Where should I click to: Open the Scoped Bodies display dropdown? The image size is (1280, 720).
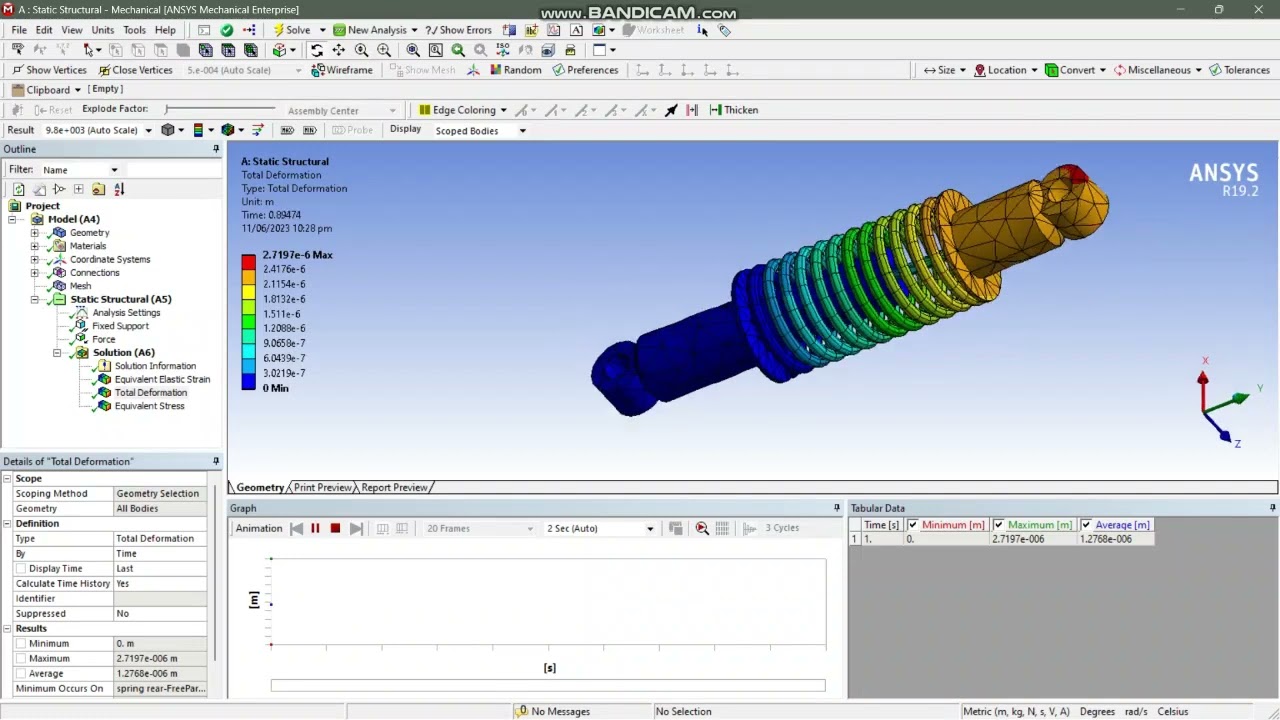[x=521, y=131]
